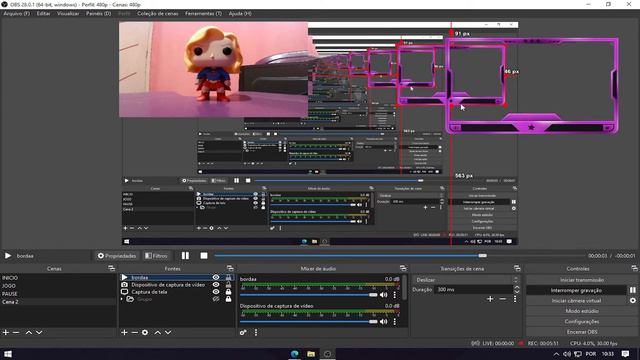Enable Modo estúdio
This screenshot has height=360, width=640.
click(582, 311)
